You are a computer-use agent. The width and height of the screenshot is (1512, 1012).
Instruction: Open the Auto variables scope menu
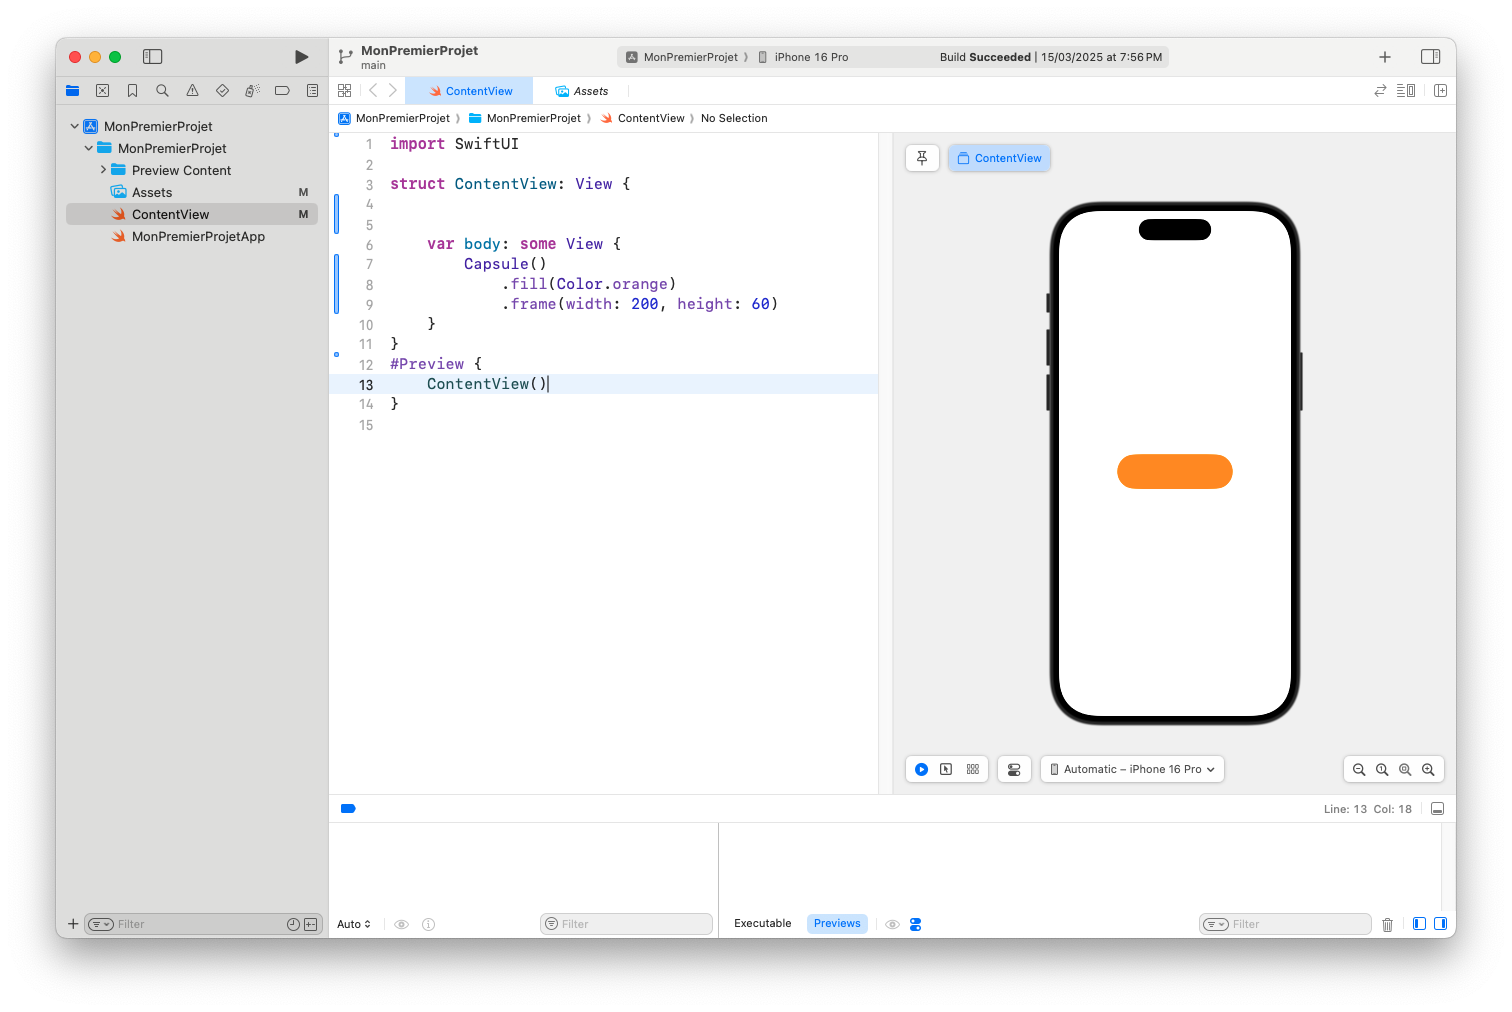pyautogui.click(x=354, y=925)
